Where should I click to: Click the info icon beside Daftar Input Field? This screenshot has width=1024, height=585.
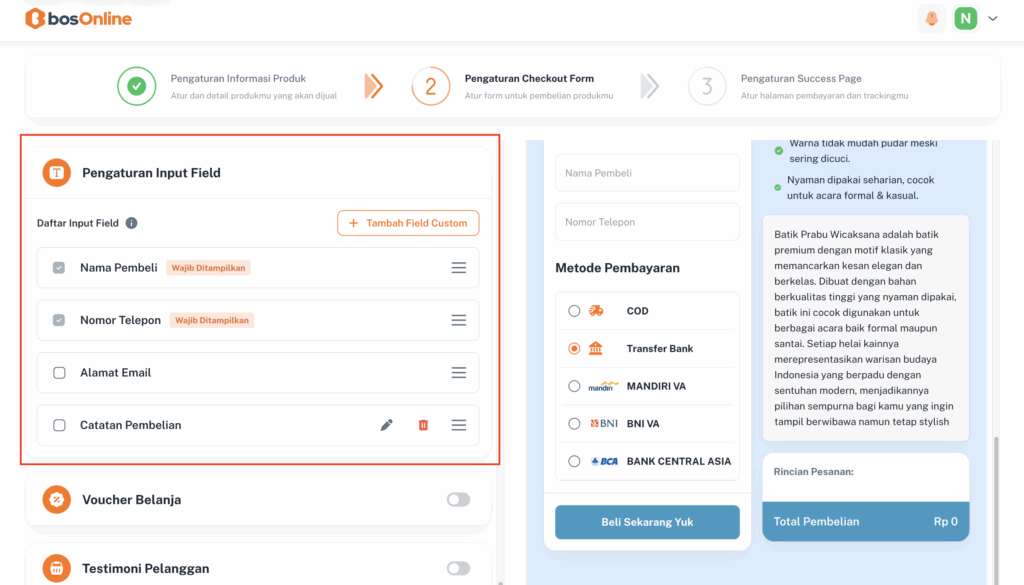pyautogui.click(x=131, y=223)
